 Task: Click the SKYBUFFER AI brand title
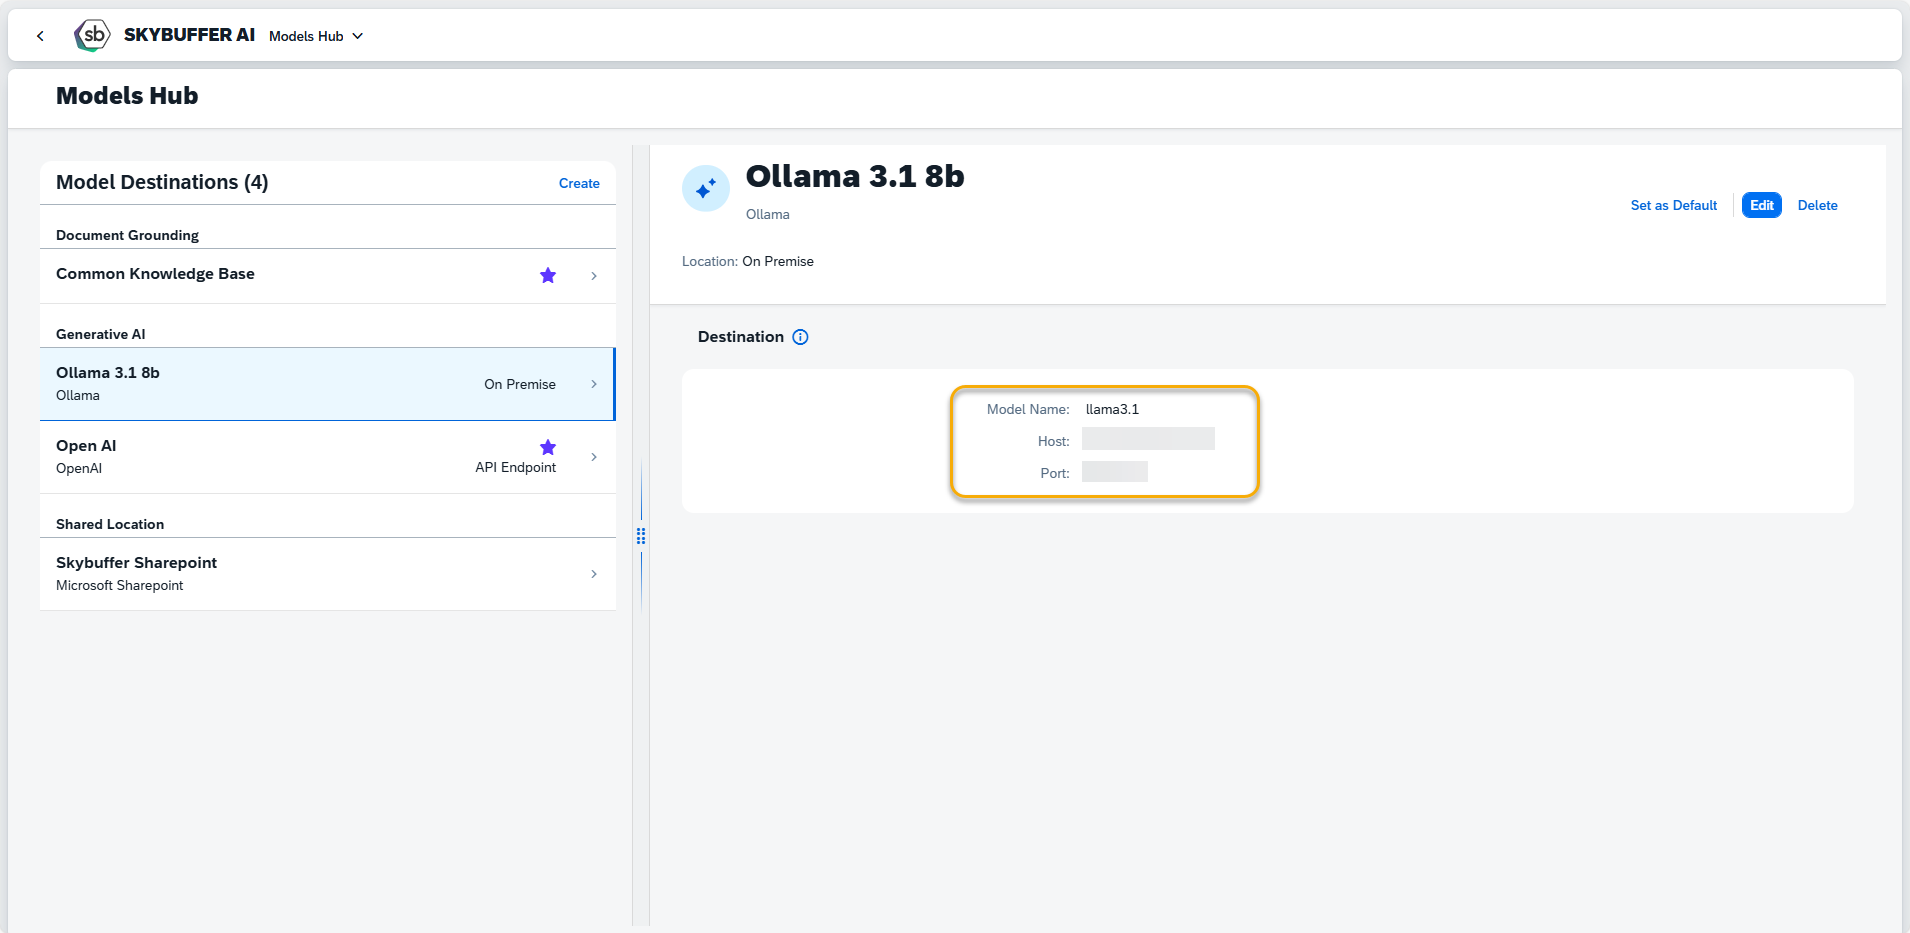point(189,35)
